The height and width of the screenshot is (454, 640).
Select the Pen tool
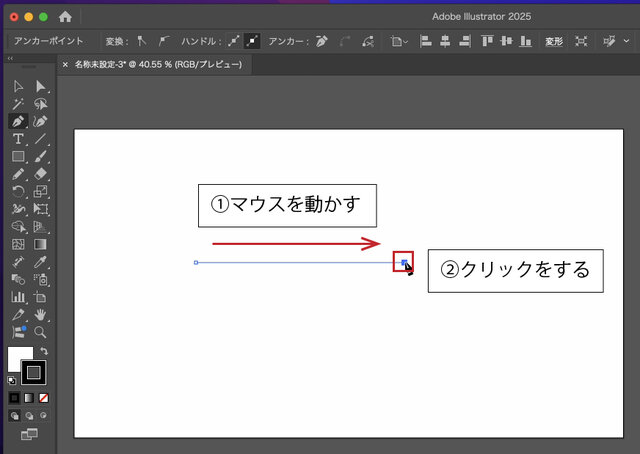pos(18,121)
